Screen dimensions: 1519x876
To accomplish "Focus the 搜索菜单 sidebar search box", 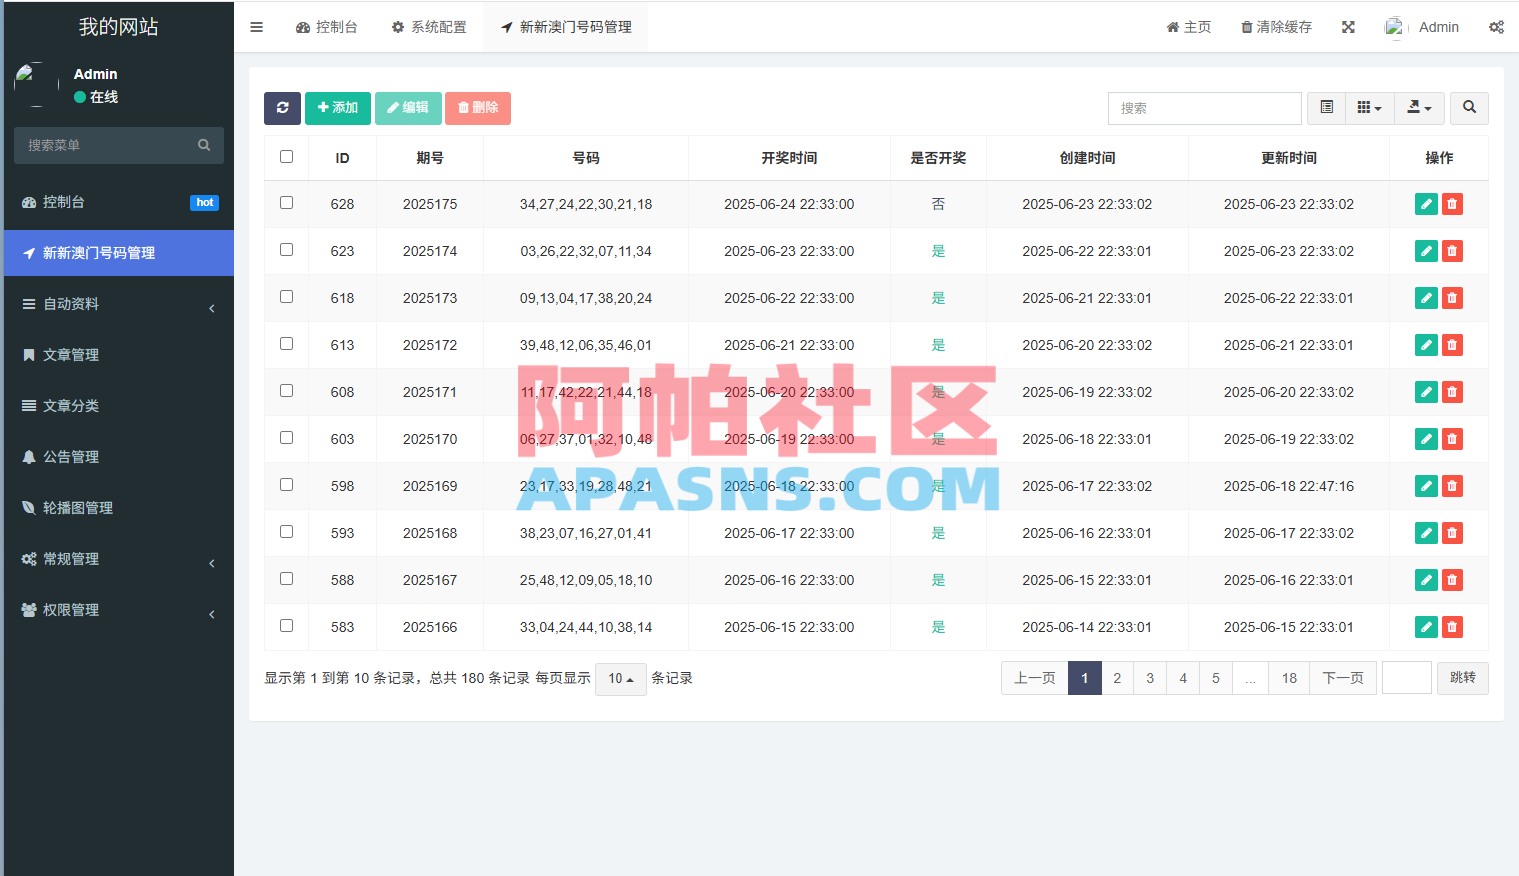I will (x=119, y=145).
